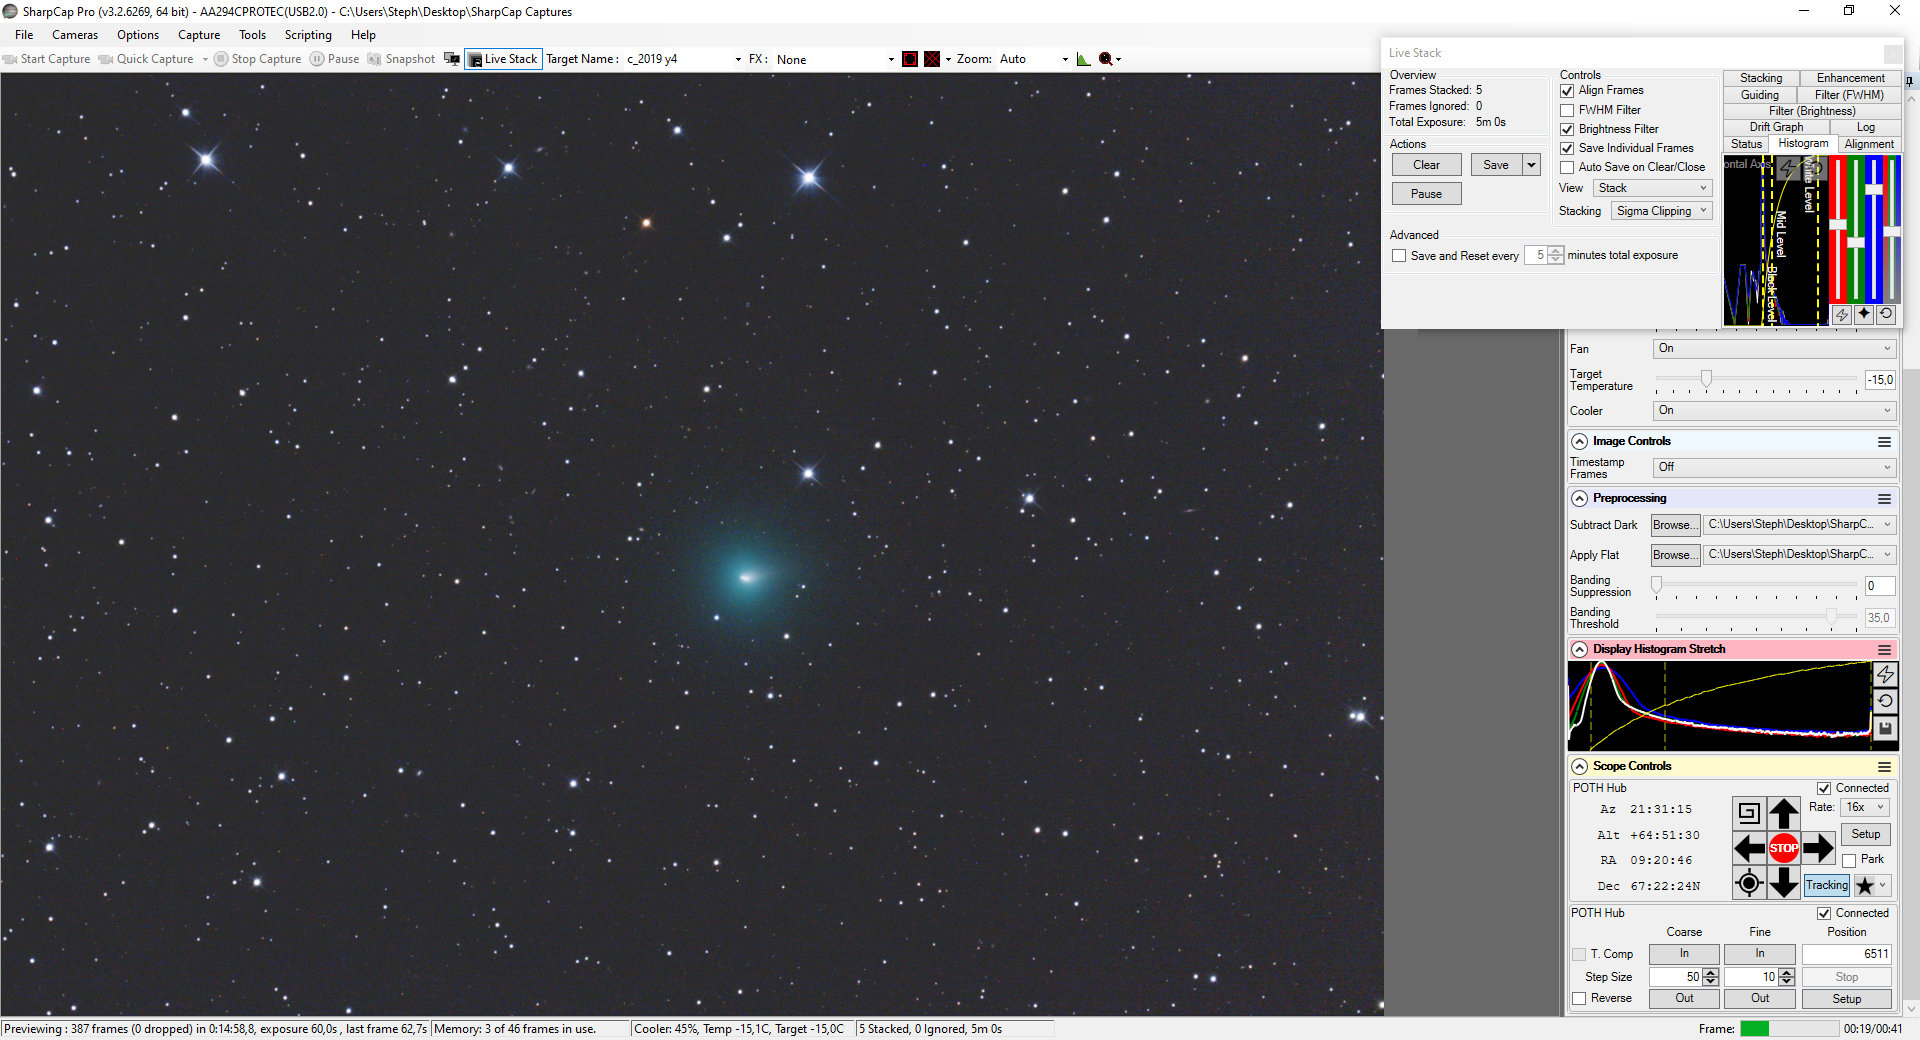
Task: Collapse the Display Histogram Stretch section
Action: [1580, 650]
